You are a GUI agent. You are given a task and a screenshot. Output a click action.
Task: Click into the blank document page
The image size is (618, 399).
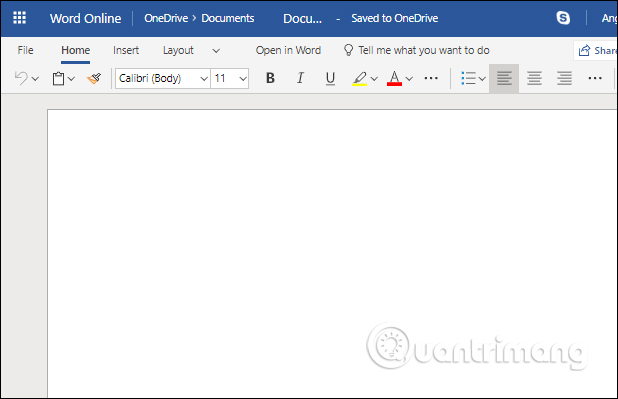pos(332,253)
